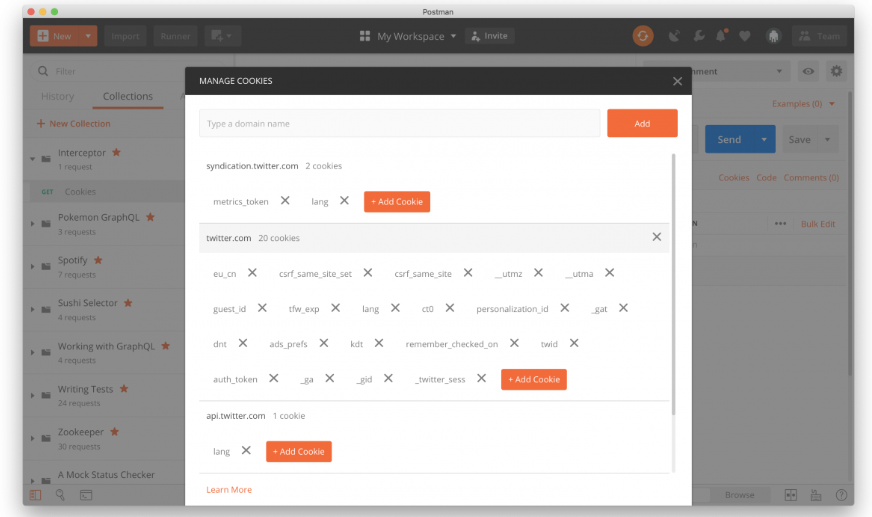
Task: Delete the csrf_same_site_set cookie
Action: coord(368,272)
